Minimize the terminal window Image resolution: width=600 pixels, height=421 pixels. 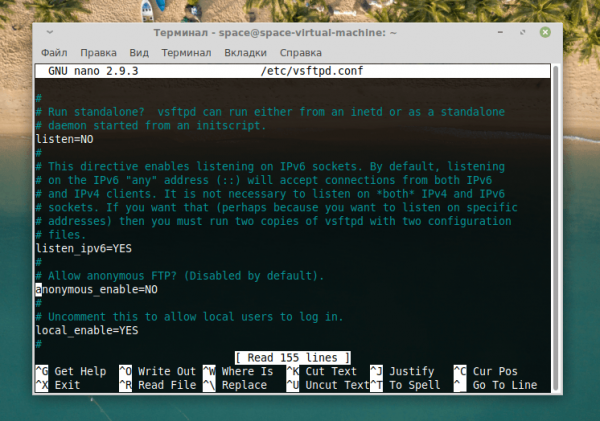pos(500,32)
